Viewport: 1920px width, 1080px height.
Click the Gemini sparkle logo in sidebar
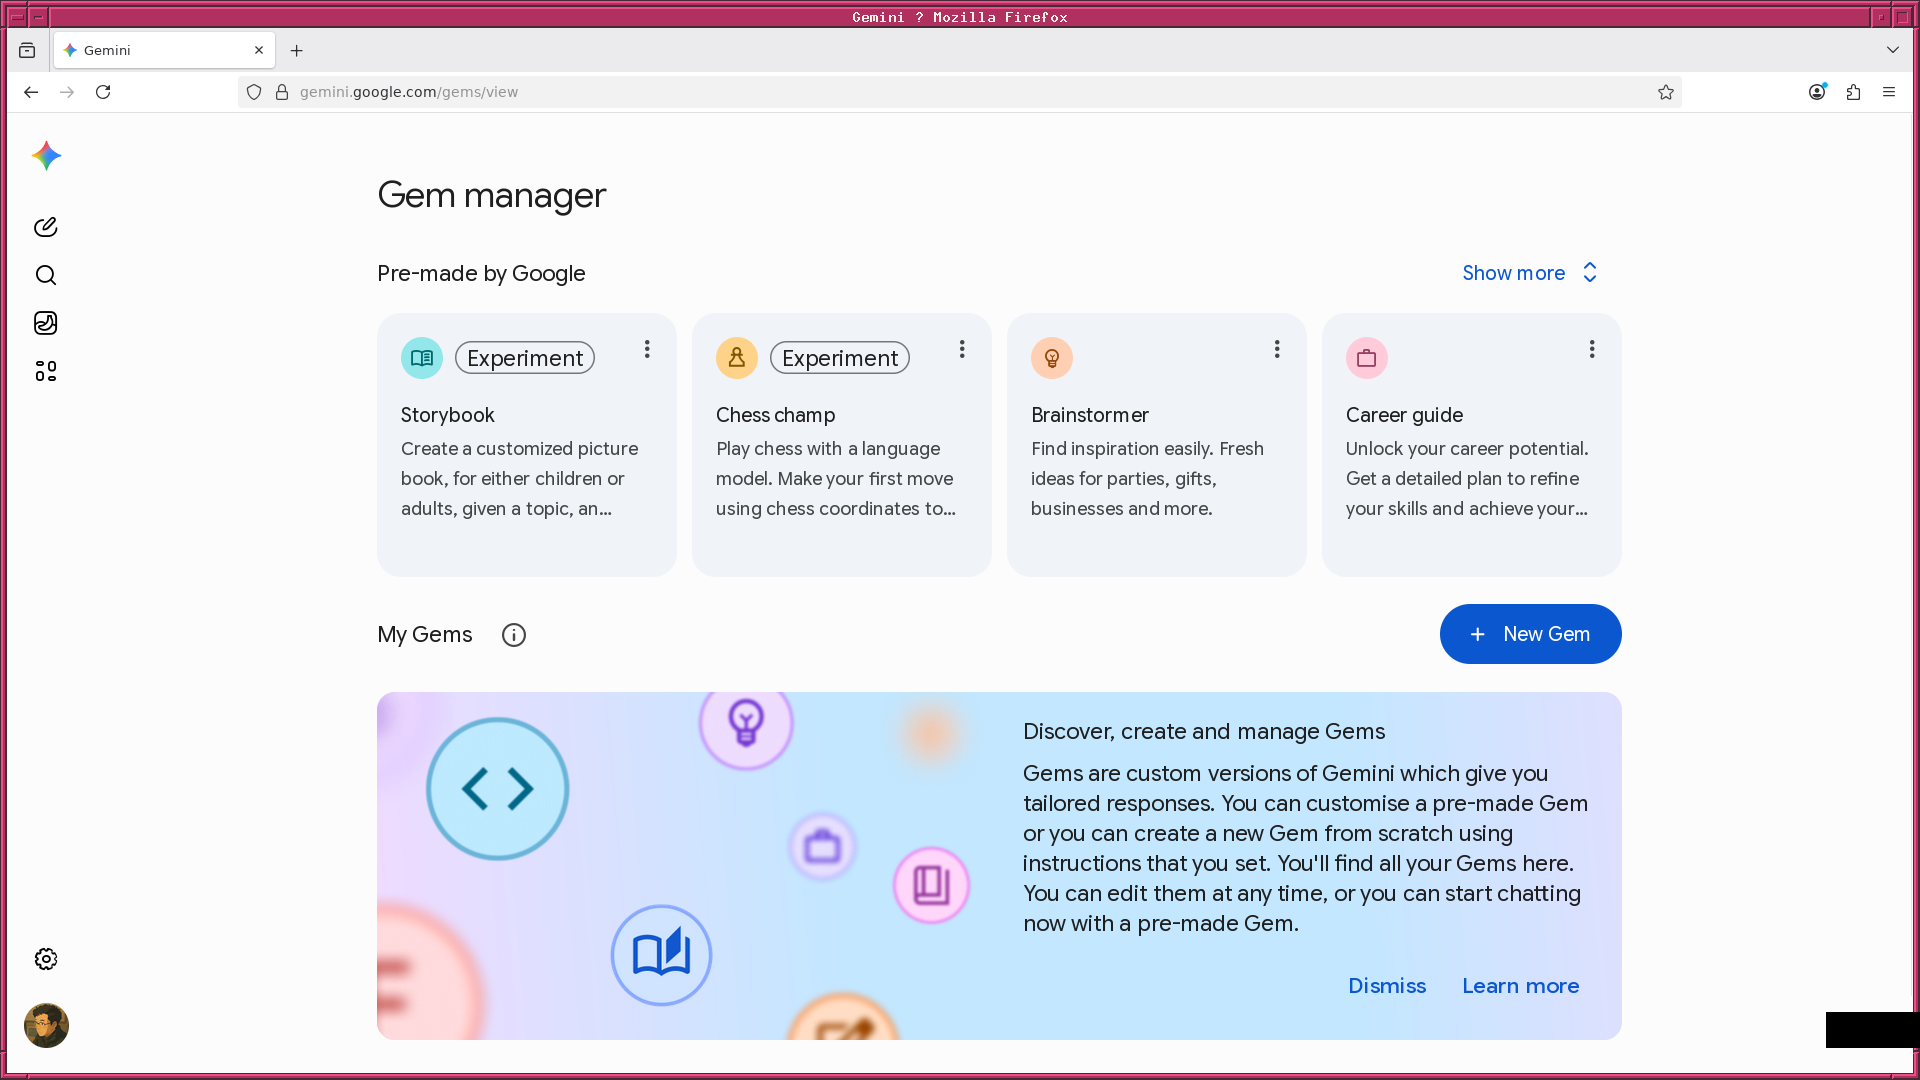pyautogui.click(x=46, y=156)
